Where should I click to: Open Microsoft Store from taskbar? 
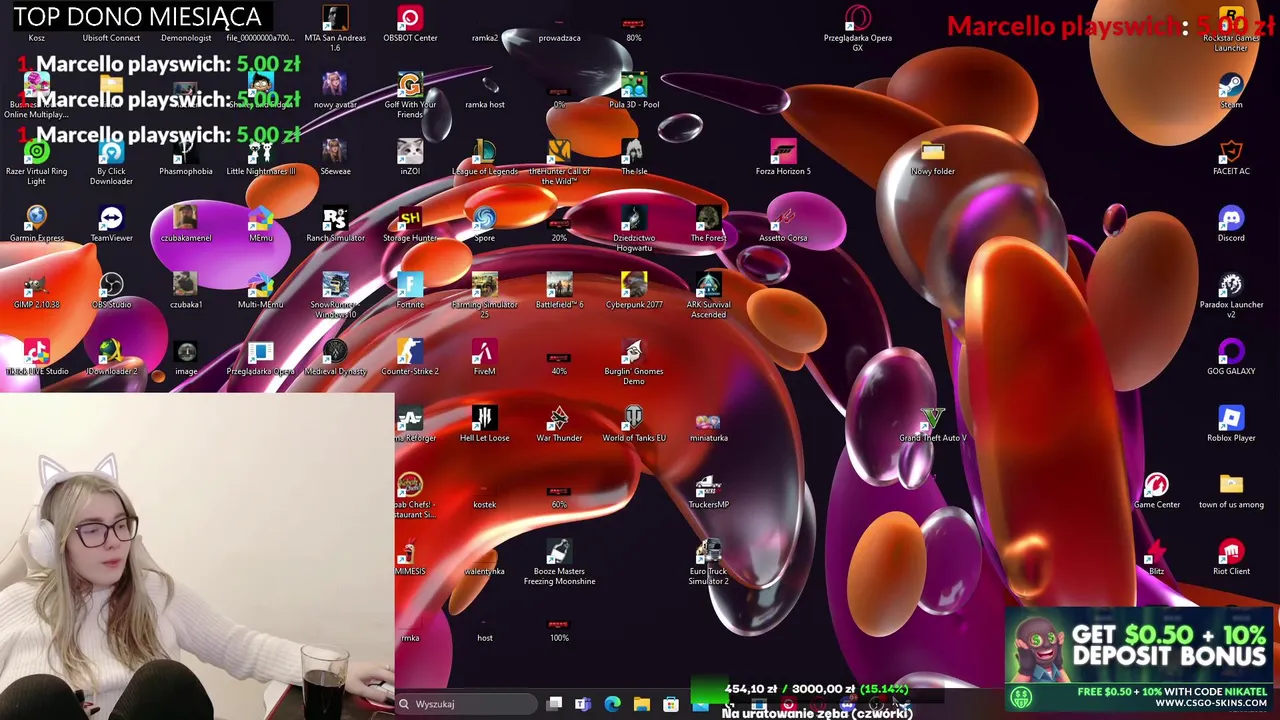coord(671,704)
